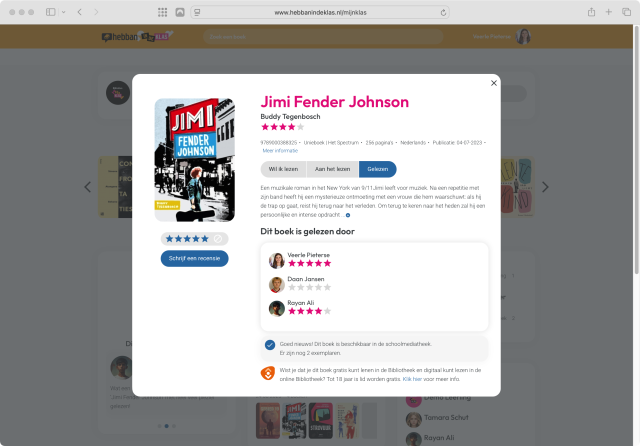Open the 'Meer informatie' link

280,151
